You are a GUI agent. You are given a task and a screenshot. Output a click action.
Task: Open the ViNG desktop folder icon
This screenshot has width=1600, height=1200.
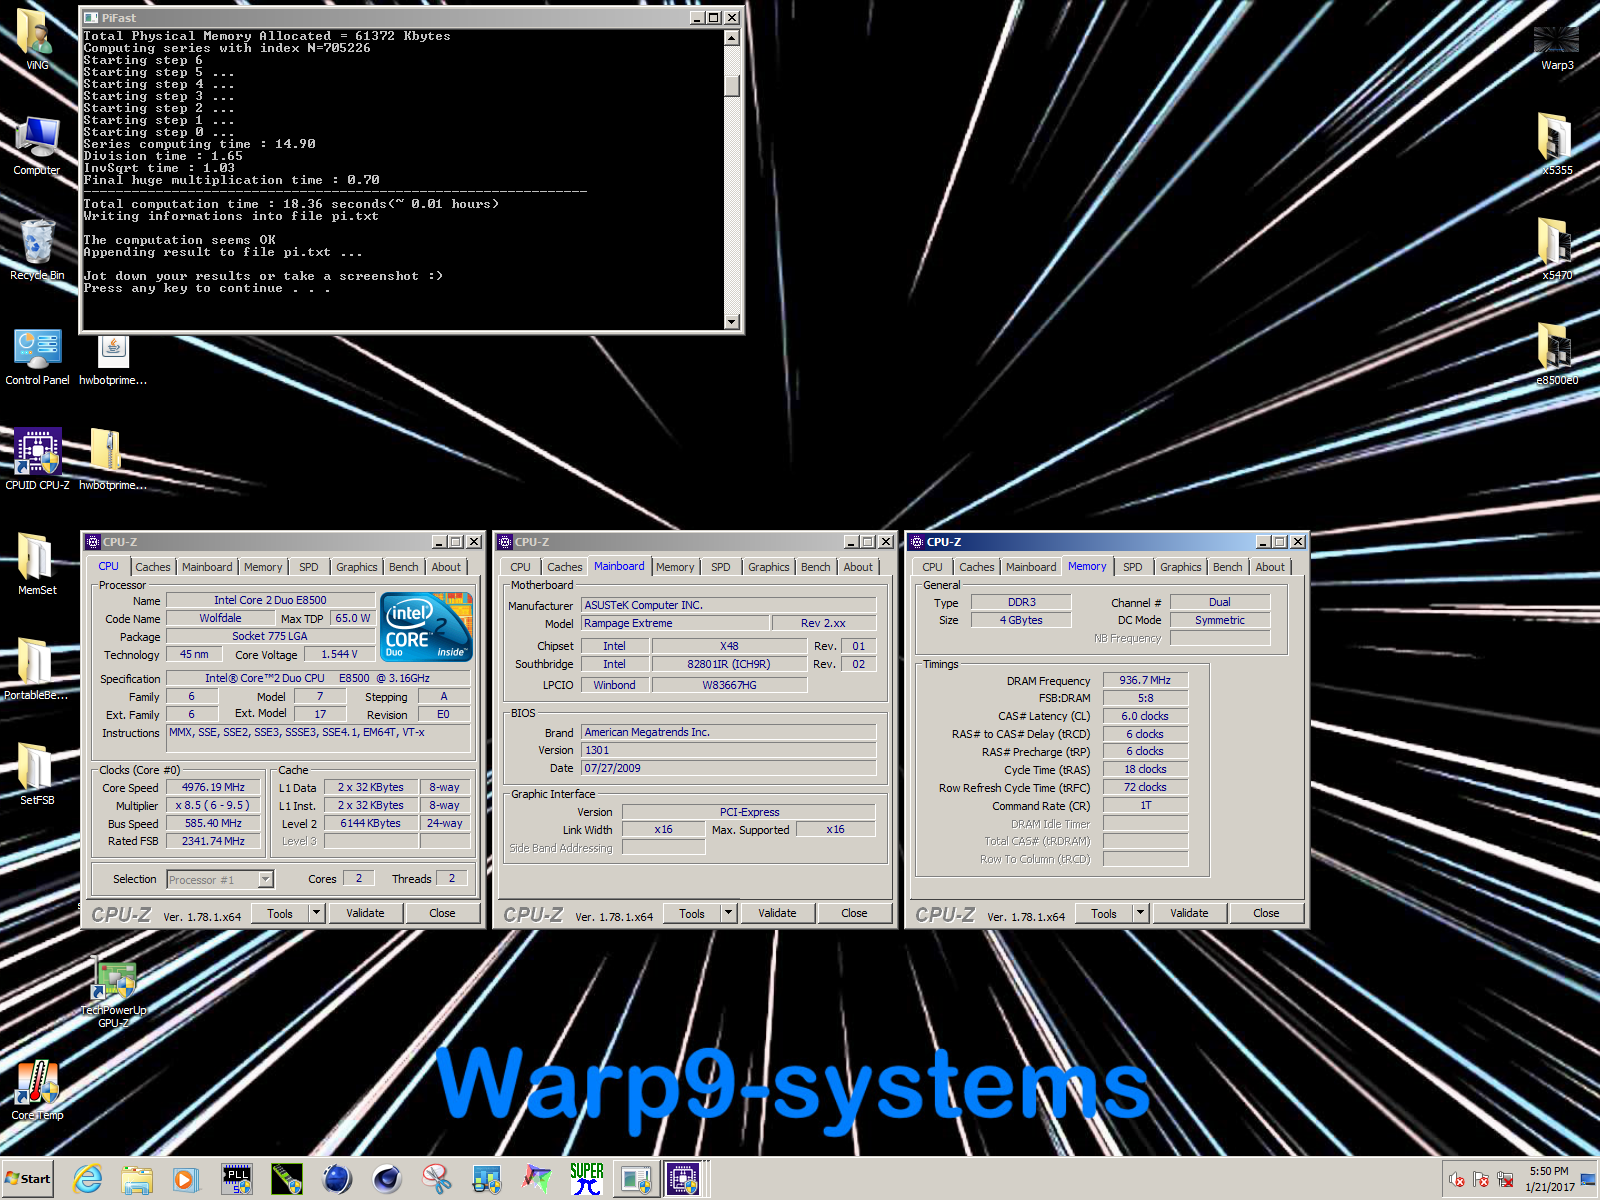pyautogui.click(x=37, y=38)
